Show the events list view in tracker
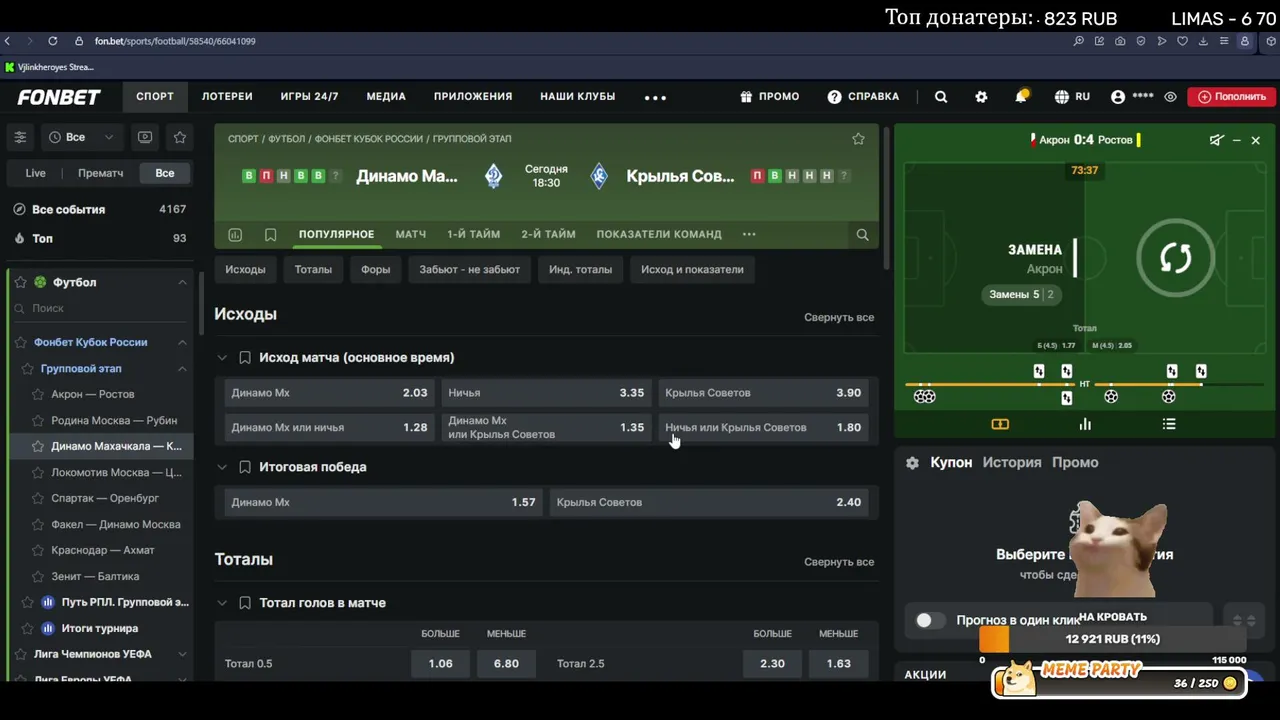This screenshot has width=1280, height=720. tap(1169, 424)
